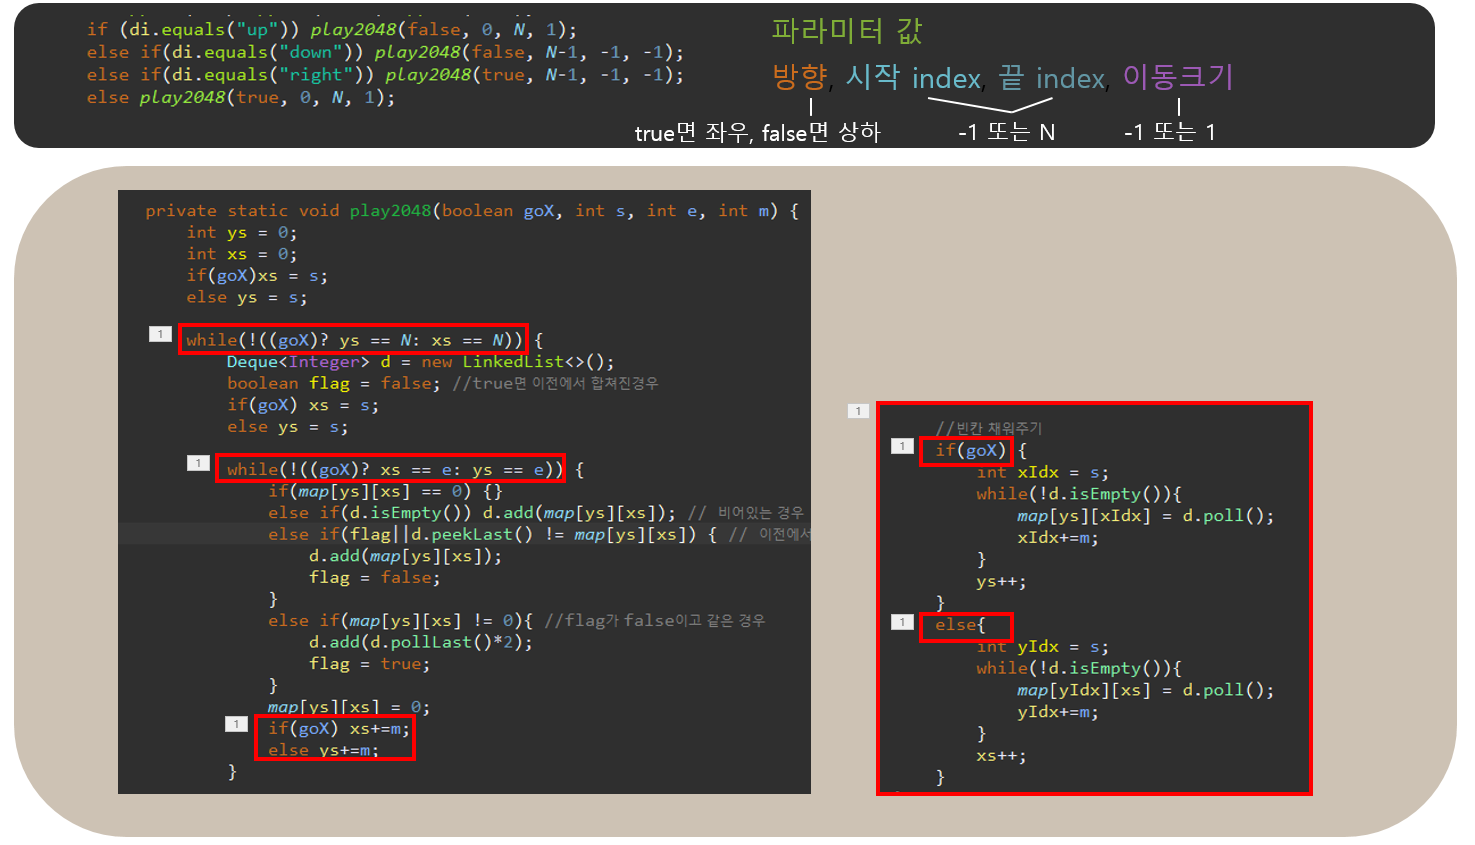Click the 'Deque<Integer> d = new LinkedList<>();' line
This screenshot has width=1475, height=845.
[x=420, y=362]
